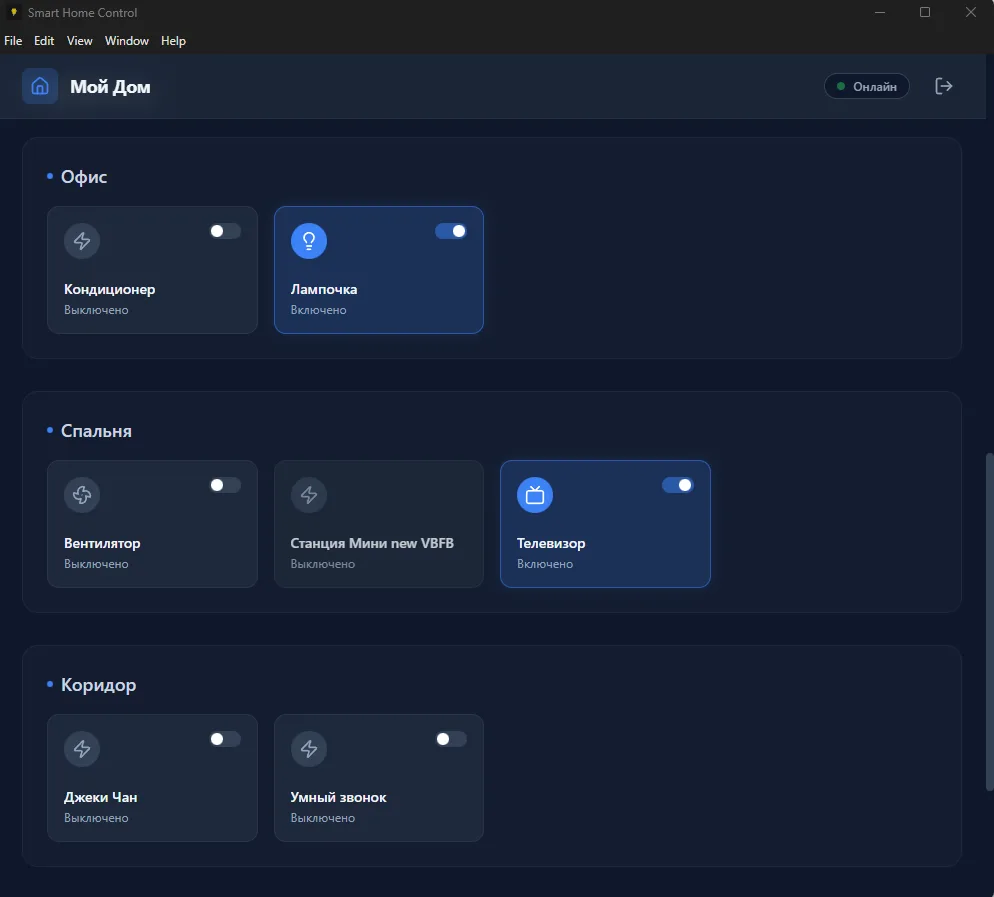Screen dimensions: 994x897
Task: Turn off the Лампочка toggle
Action: [x=451, y=231]
